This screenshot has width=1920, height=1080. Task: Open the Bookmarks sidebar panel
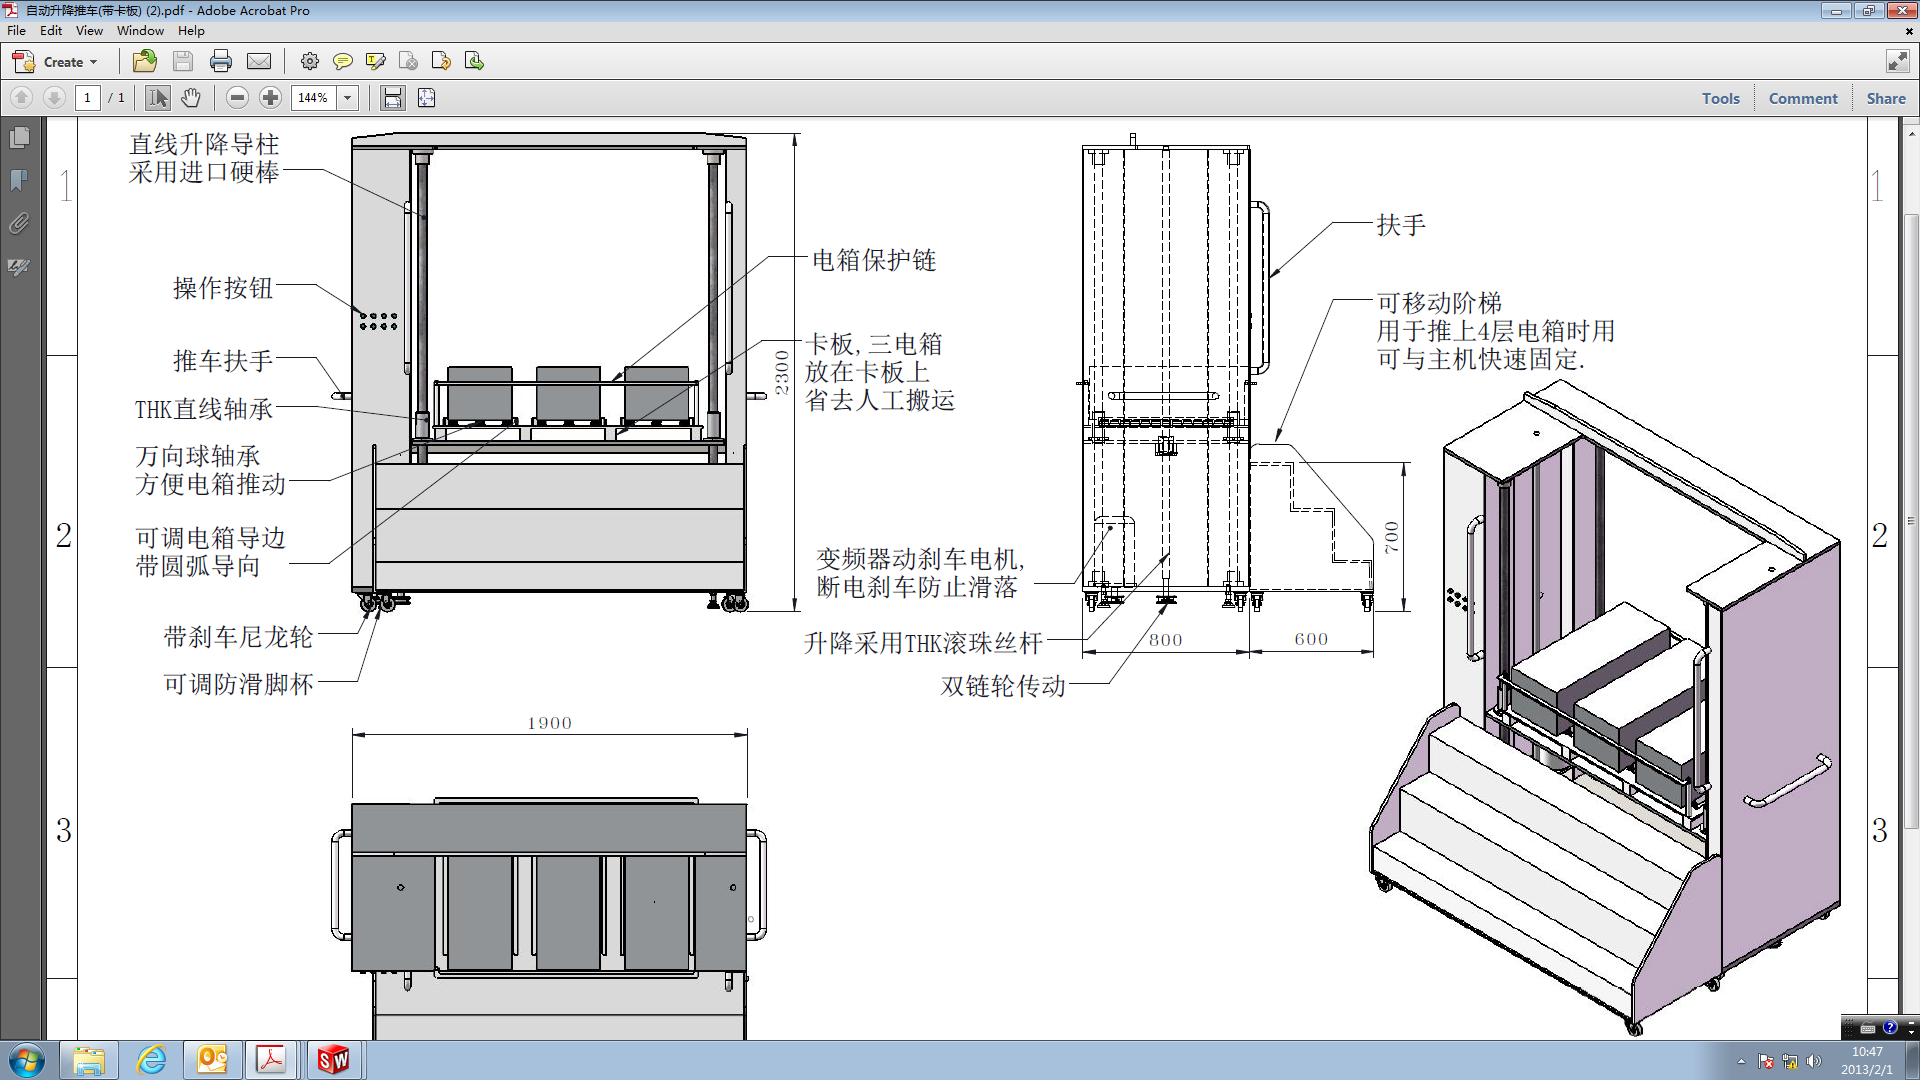tap(18, 182)
